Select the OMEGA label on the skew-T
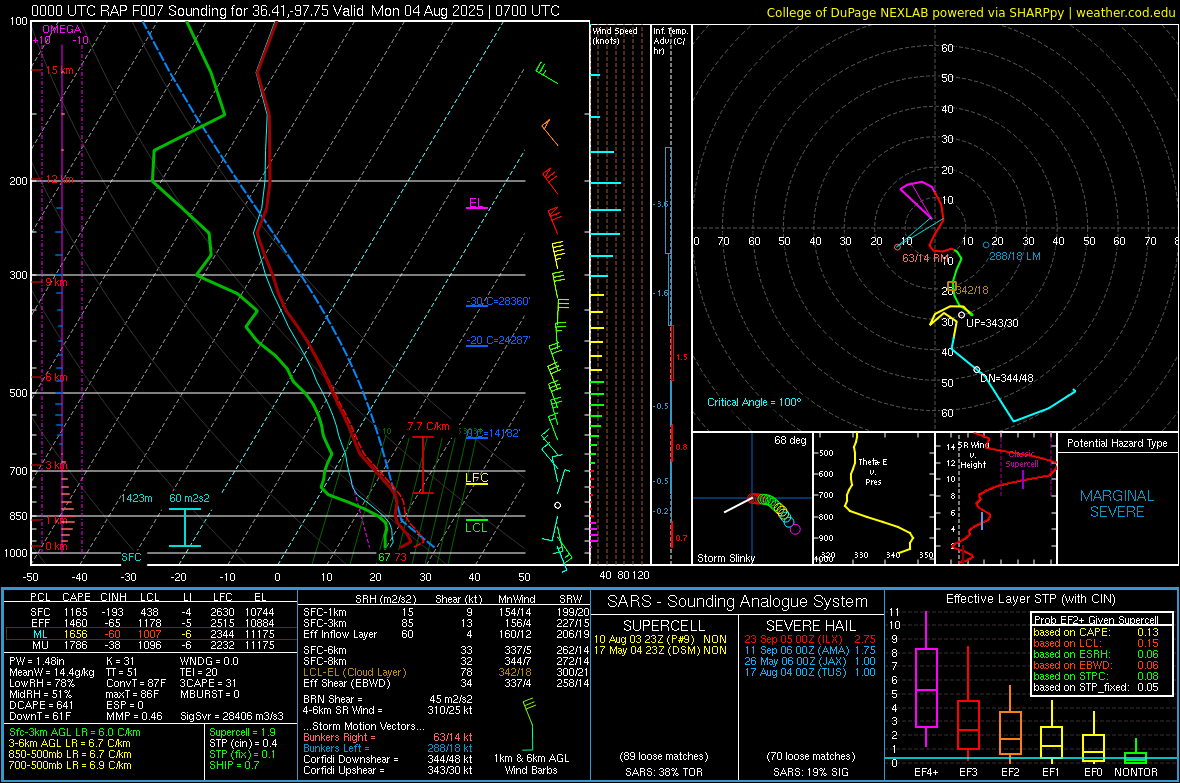1180x783 pixels. pyautogui.click(x=62, y=29)
